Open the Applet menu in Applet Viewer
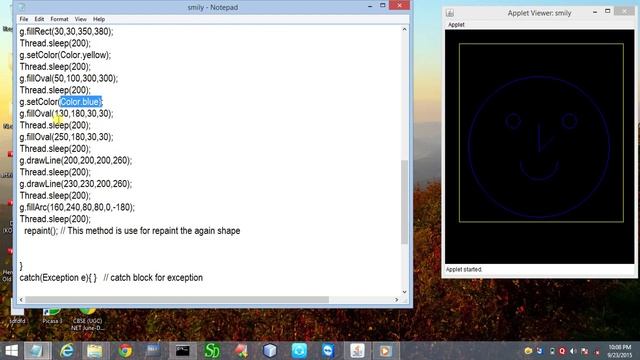 coord(456,24)
